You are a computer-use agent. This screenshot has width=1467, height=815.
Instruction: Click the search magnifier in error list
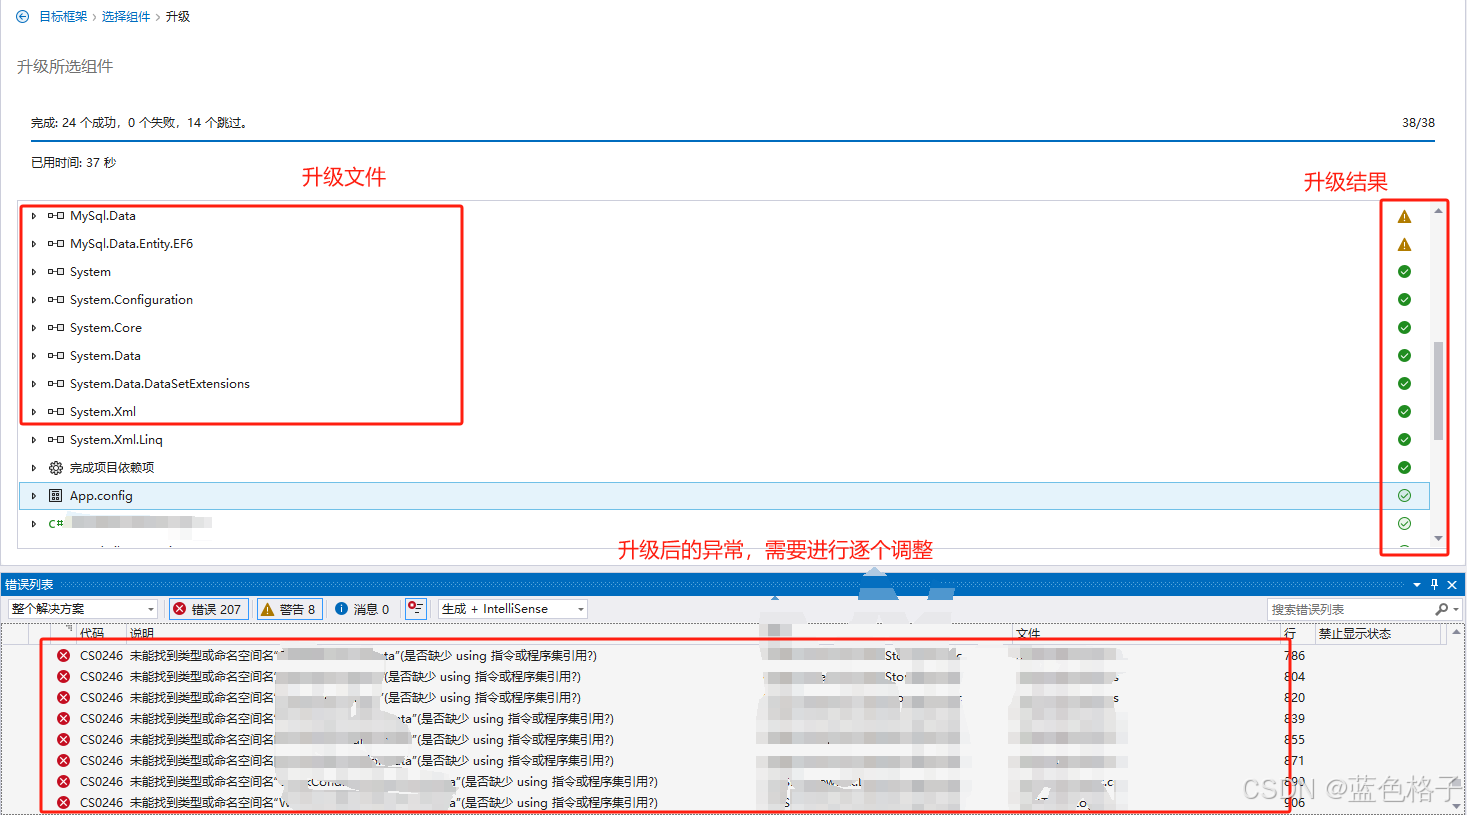pos(1441,609)
